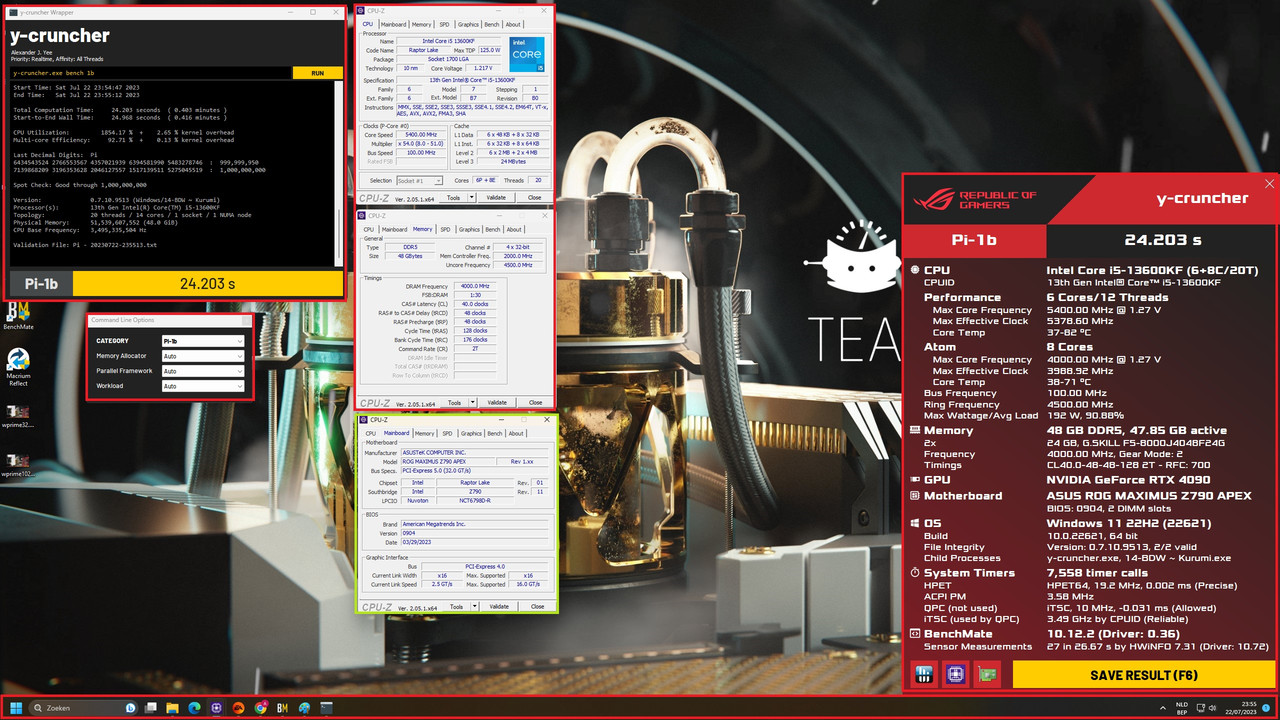
Task: Click the y-cruncher.exe bench 1b command field
Action: pos(151,73)
